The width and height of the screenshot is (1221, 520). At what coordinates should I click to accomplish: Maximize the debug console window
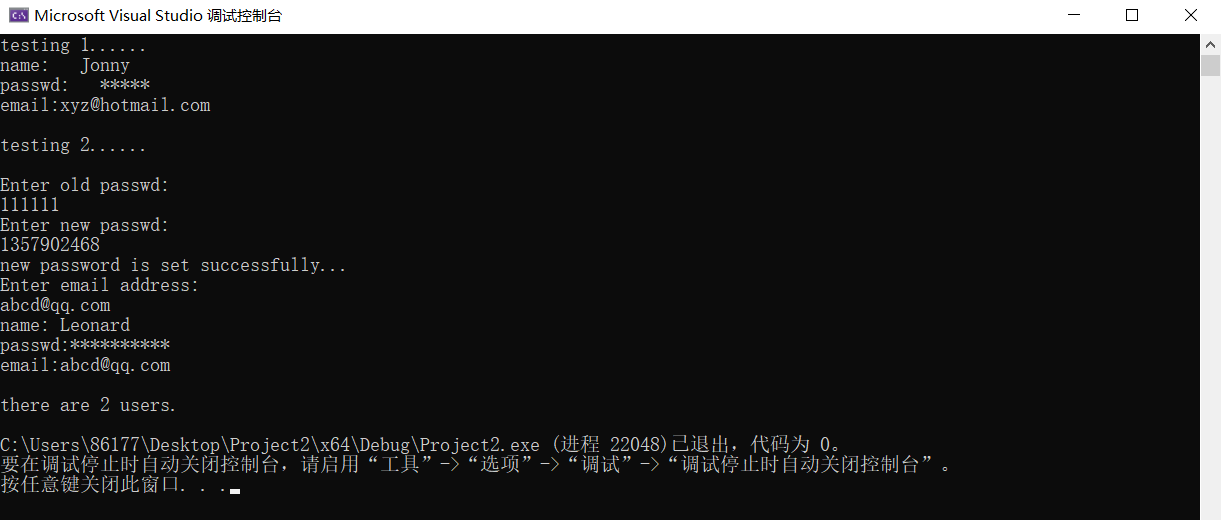point(1132,15)
